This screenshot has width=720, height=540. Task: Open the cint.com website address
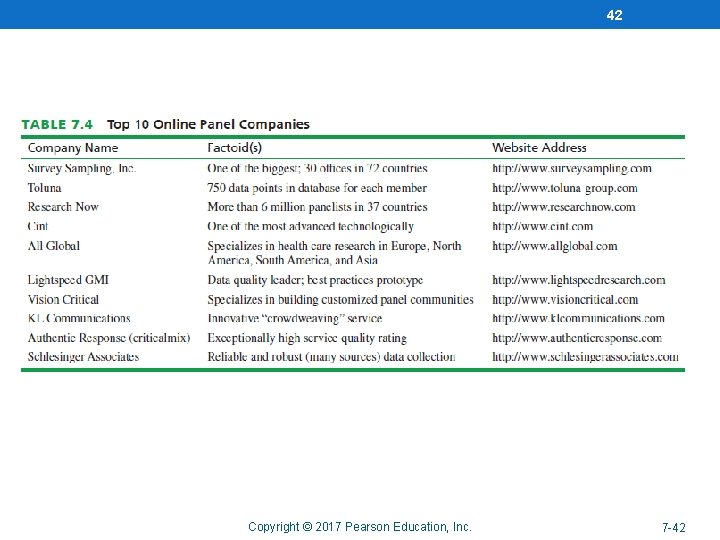(x=543, y=226)
